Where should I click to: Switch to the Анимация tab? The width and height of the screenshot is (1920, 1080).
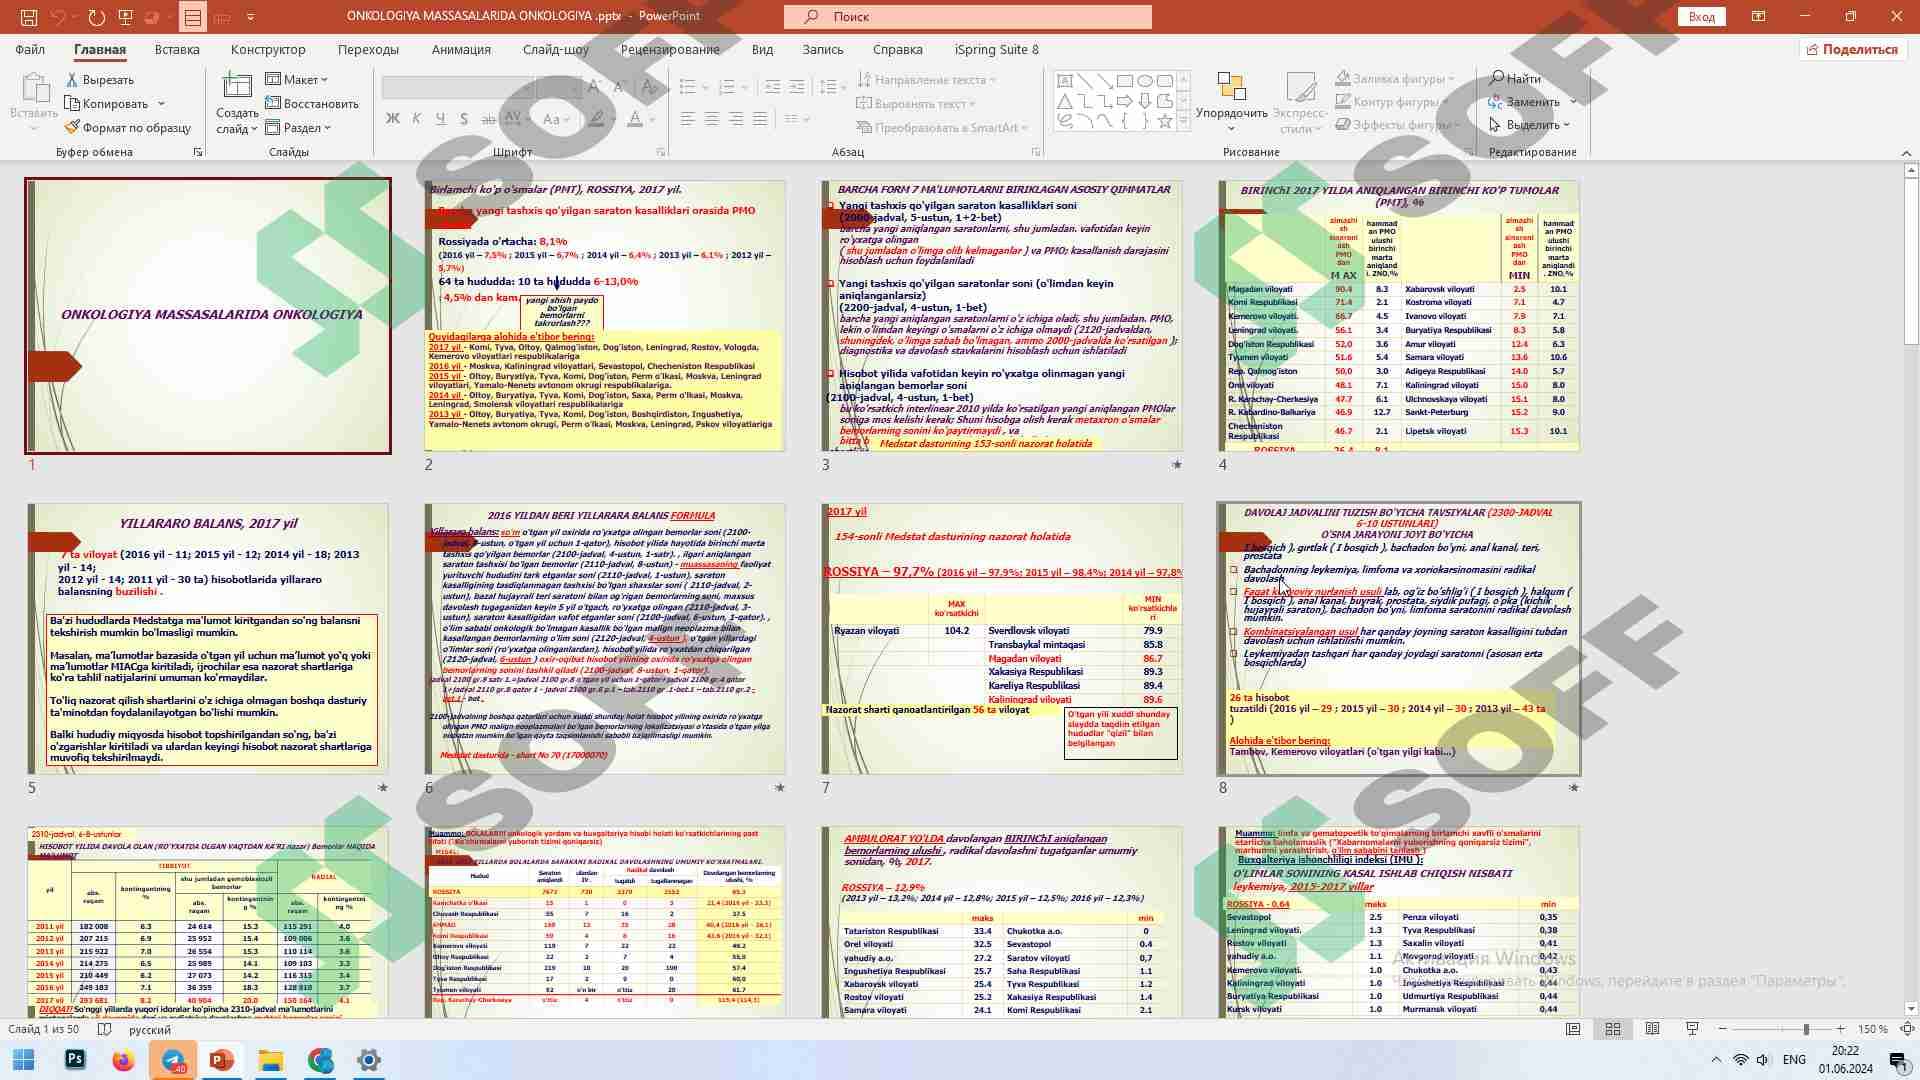tap(461, 49)
